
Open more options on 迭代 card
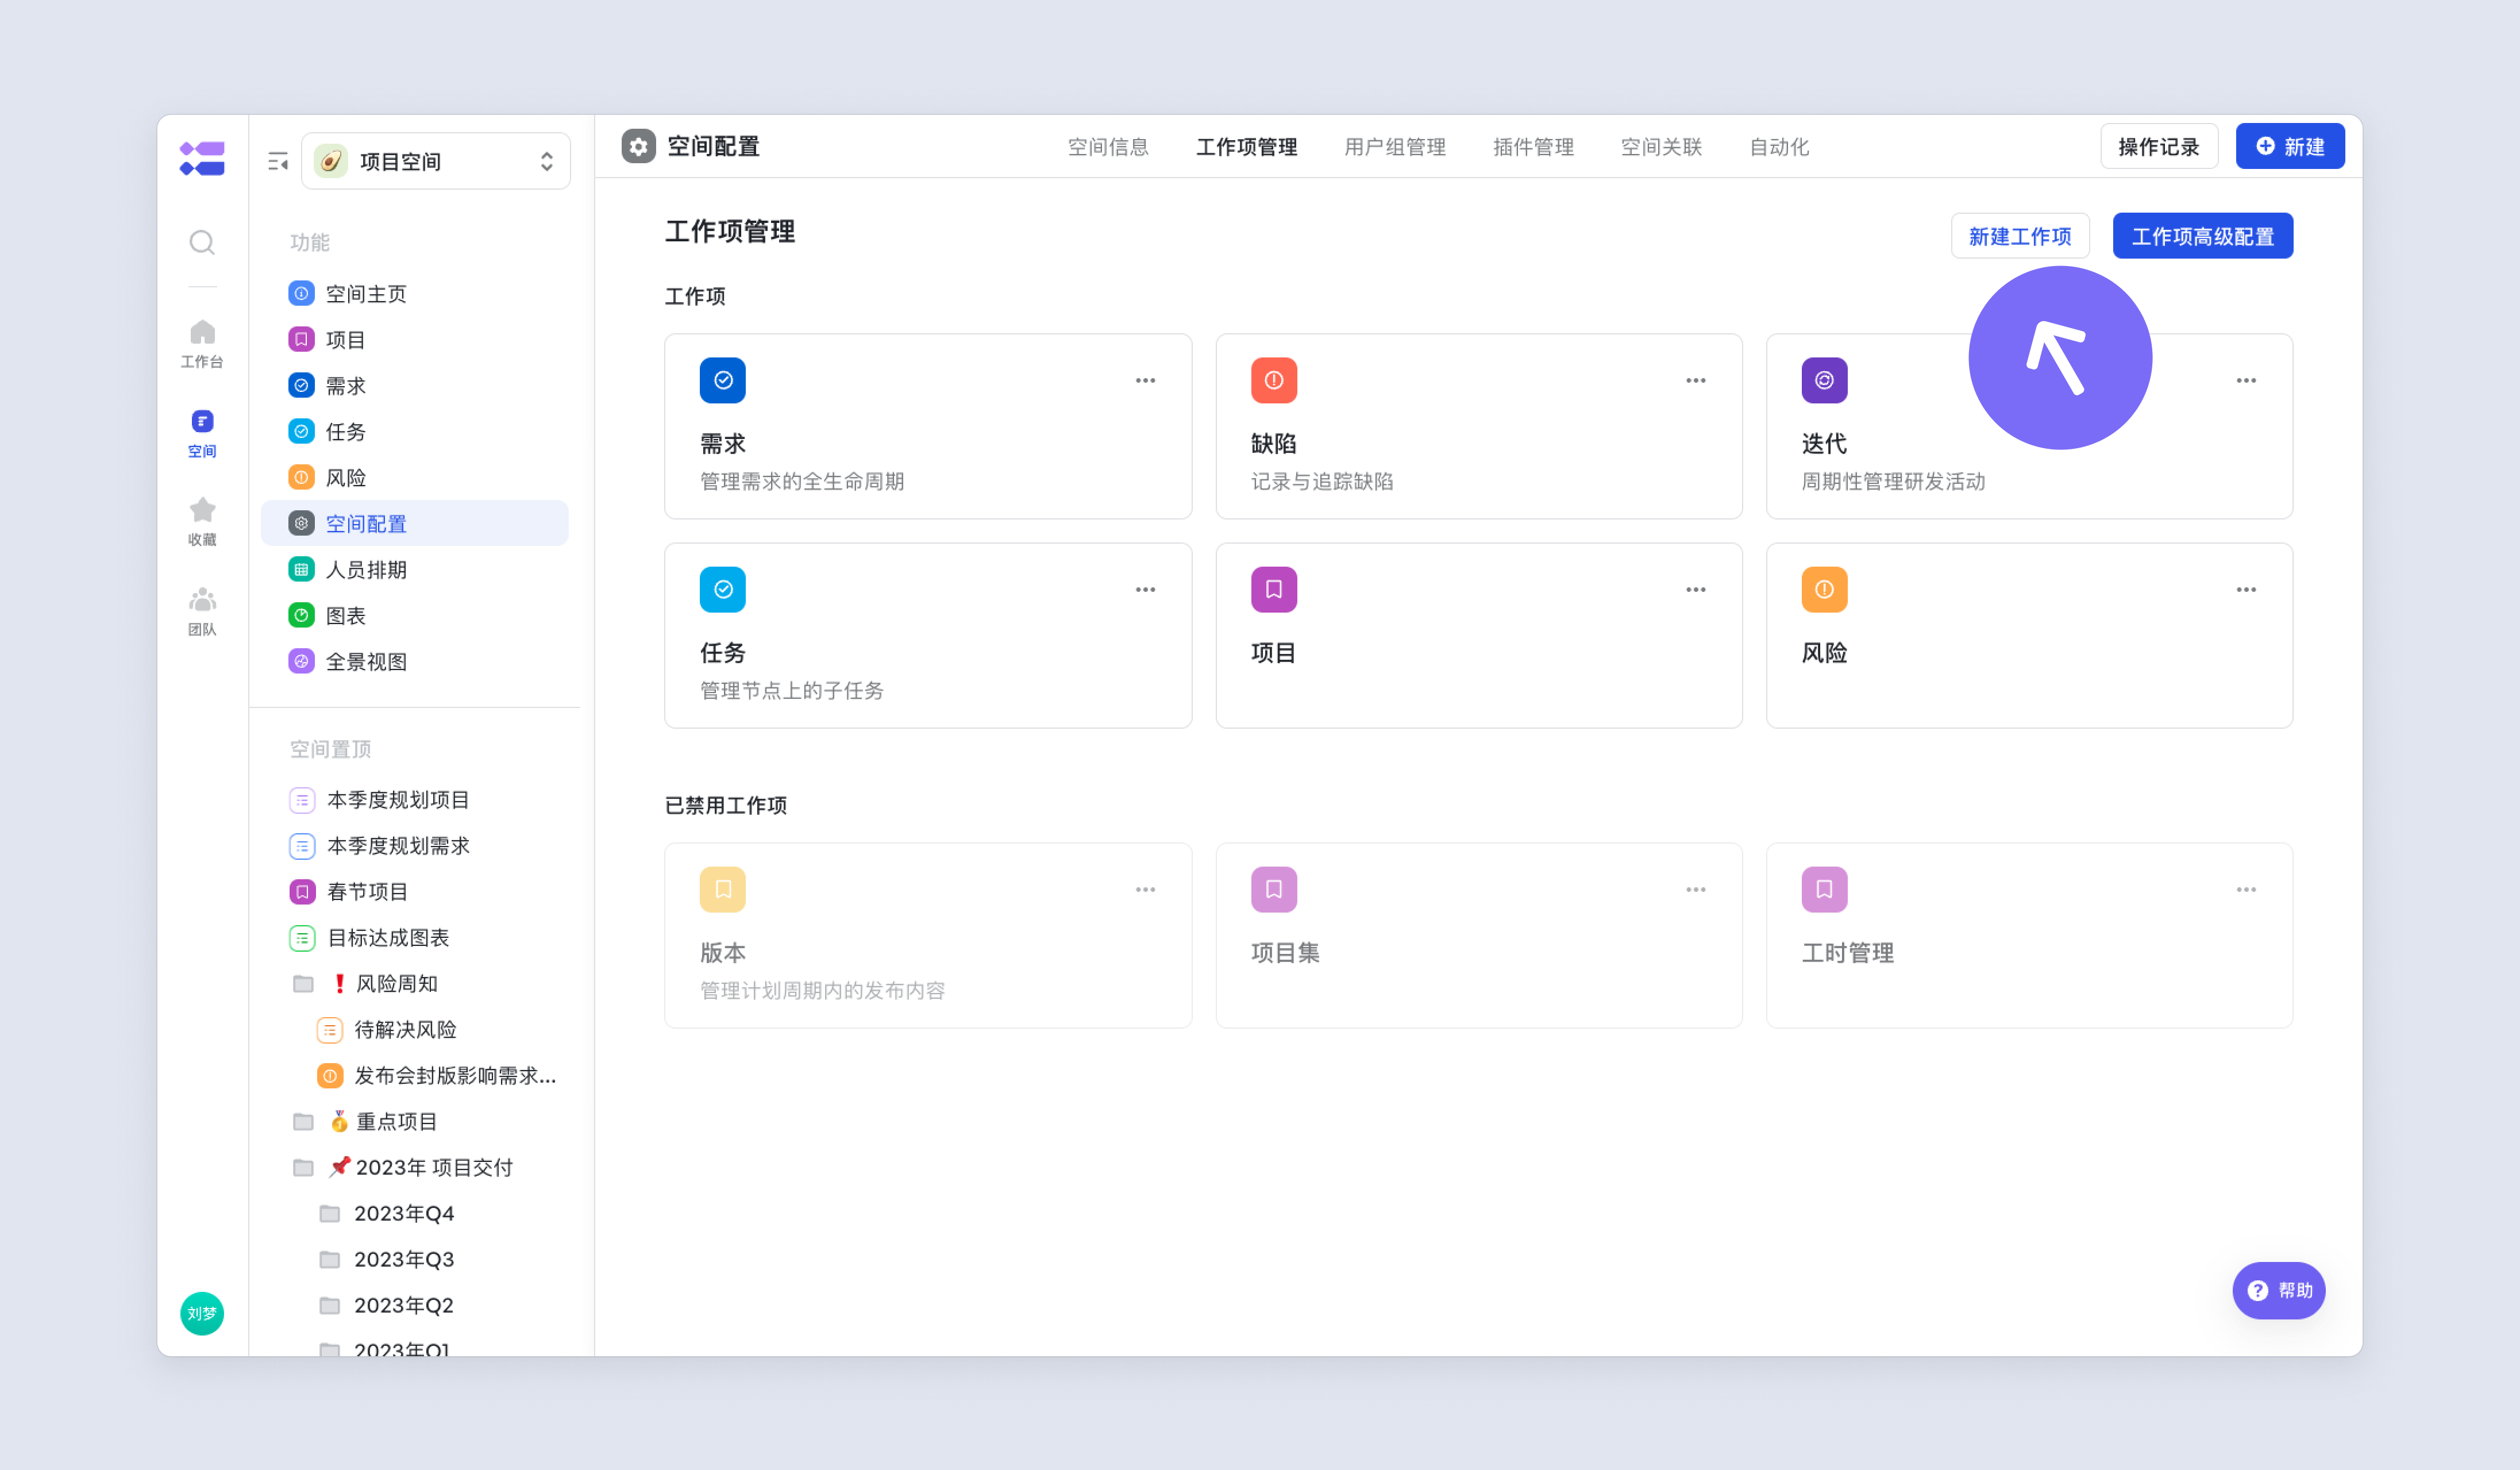tap(2246, 381)
